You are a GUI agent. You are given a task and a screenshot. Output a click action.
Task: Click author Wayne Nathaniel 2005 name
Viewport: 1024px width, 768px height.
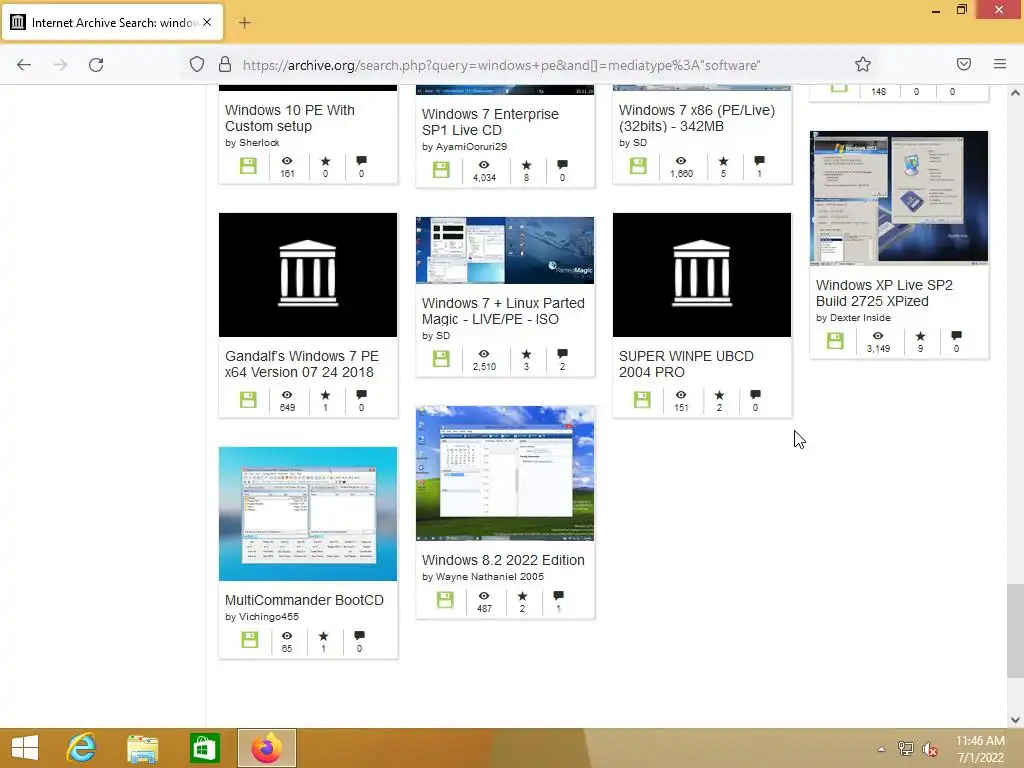tap(489, 577)
